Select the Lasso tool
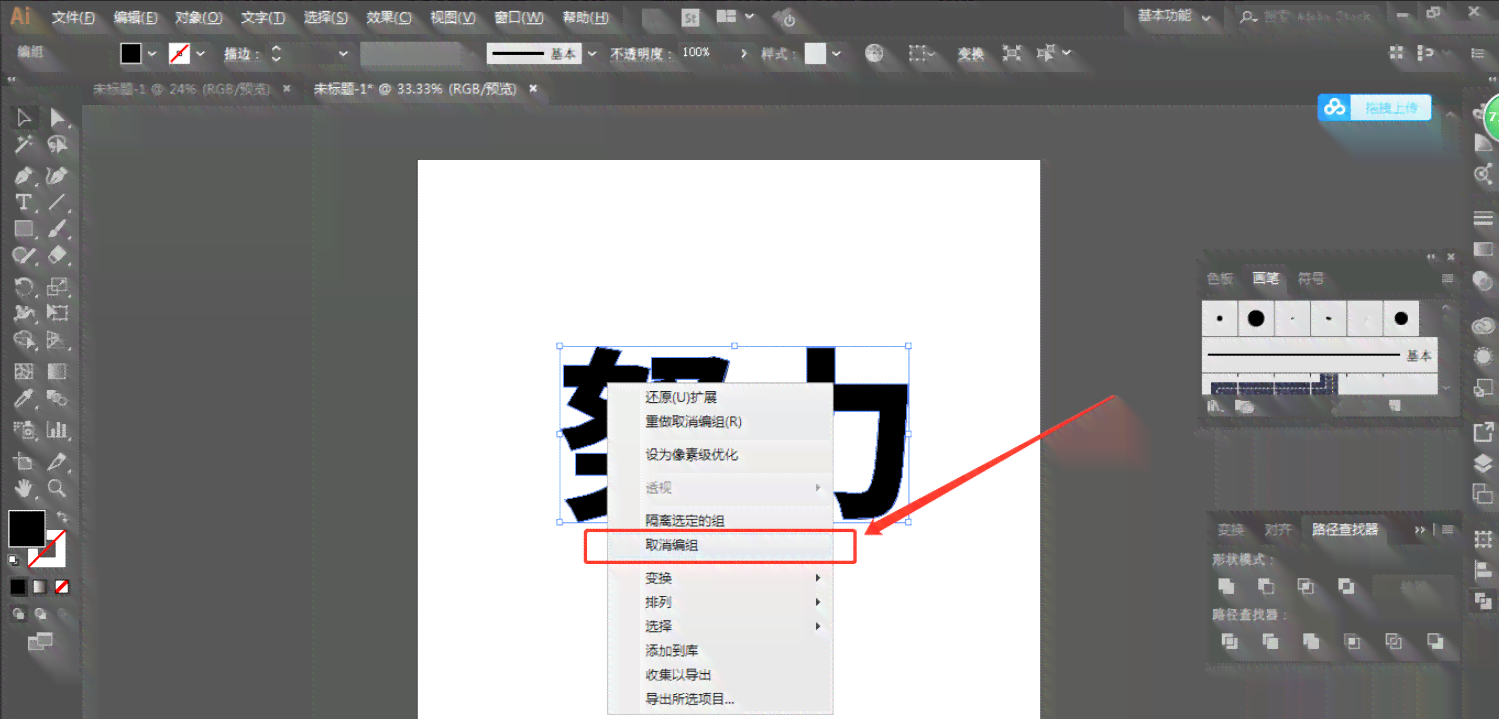1499x719 pixels. (x=58, y=146)
